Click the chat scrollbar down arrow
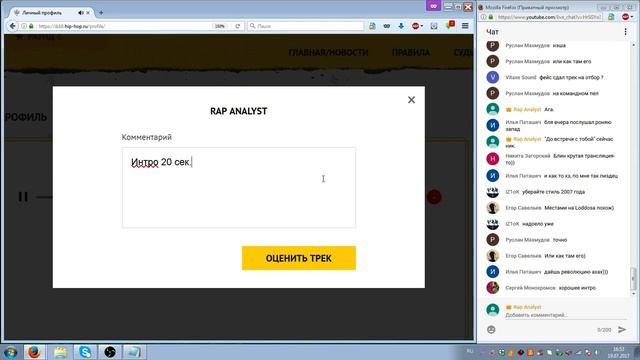This screenshot has height=360, width=640. (x=633, y=293)
